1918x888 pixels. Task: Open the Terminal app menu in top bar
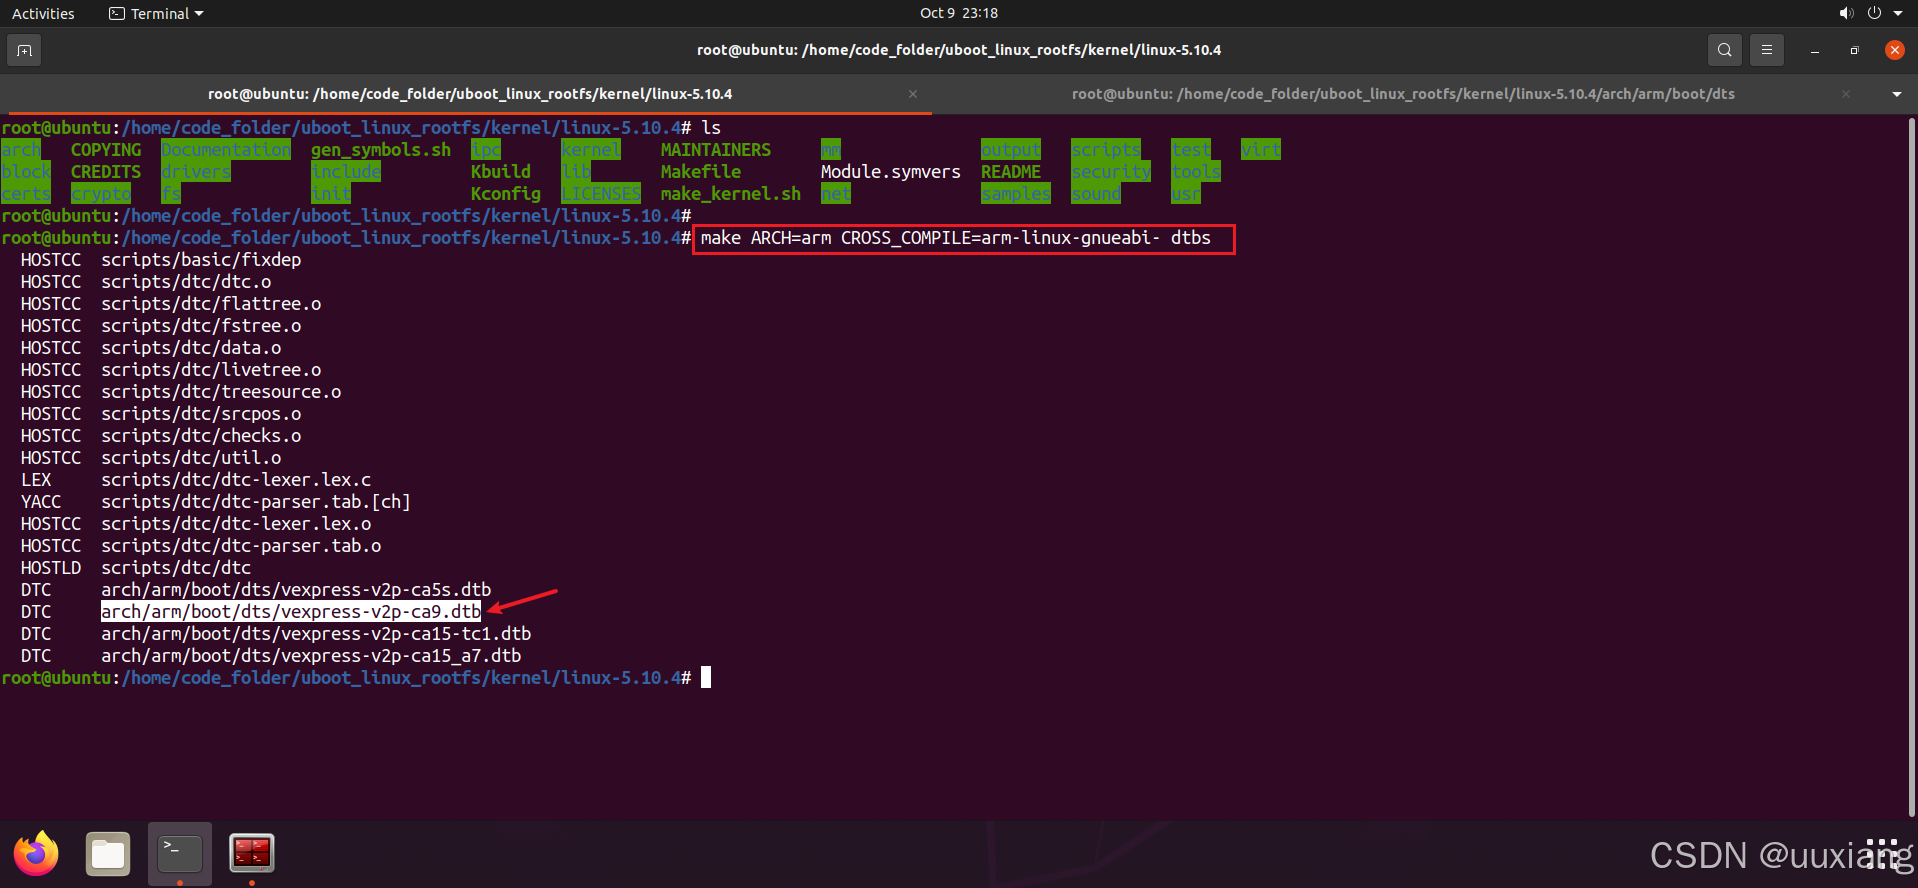pyautogui.click(x=156, y=13)
